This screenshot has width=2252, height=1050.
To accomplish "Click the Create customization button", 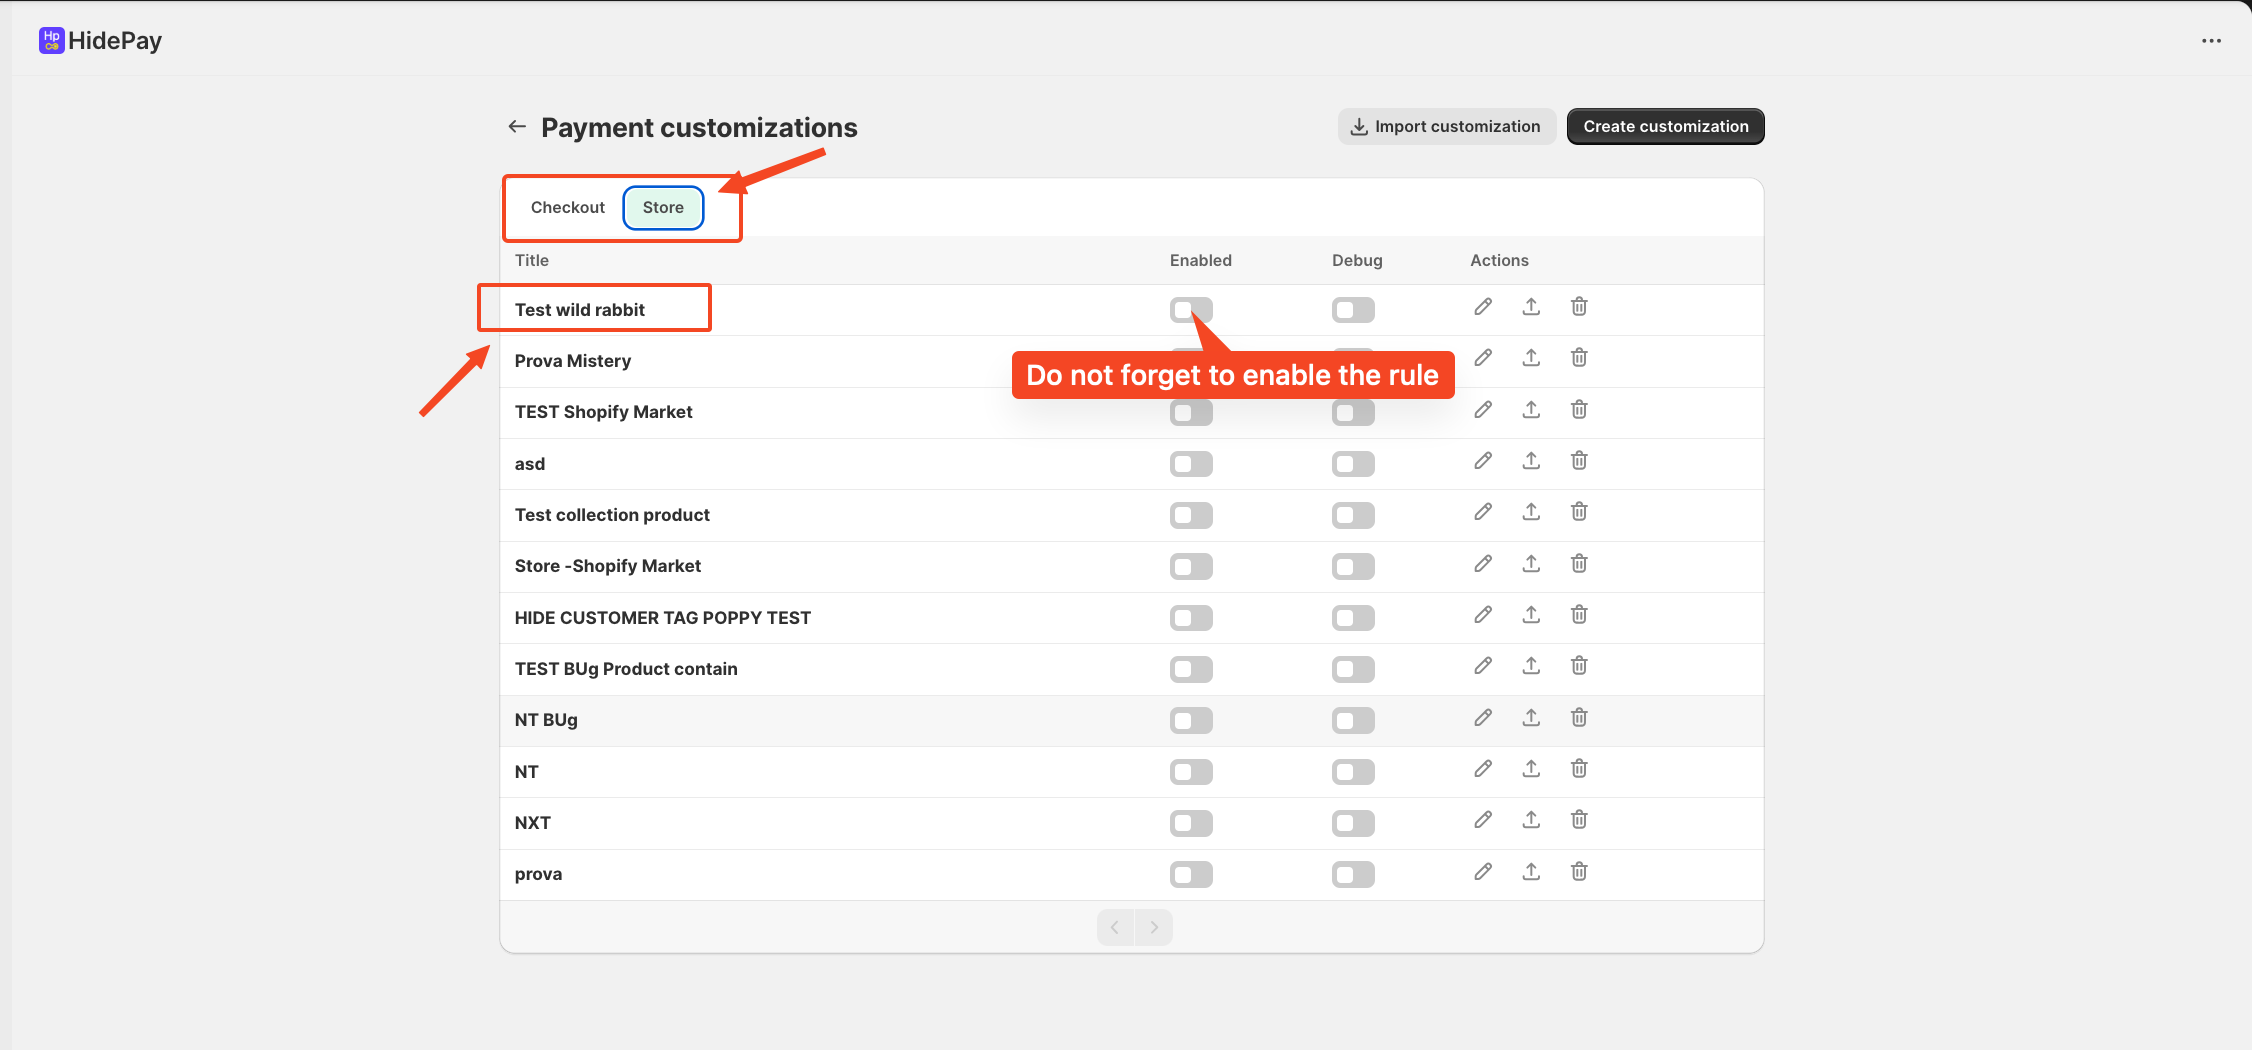I will (1665, 126).
